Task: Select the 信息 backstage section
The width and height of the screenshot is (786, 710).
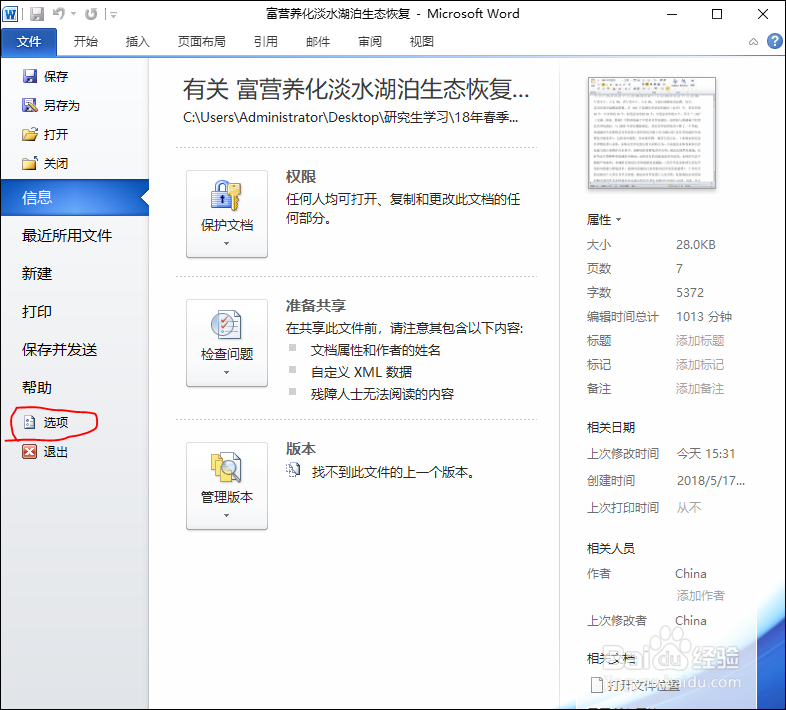Action: 75,198
